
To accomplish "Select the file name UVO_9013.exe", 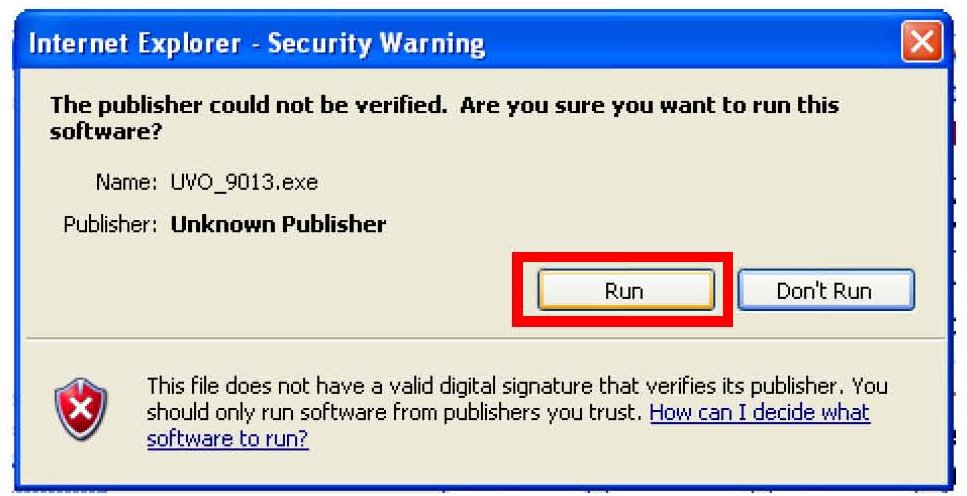I will [244, 183].
